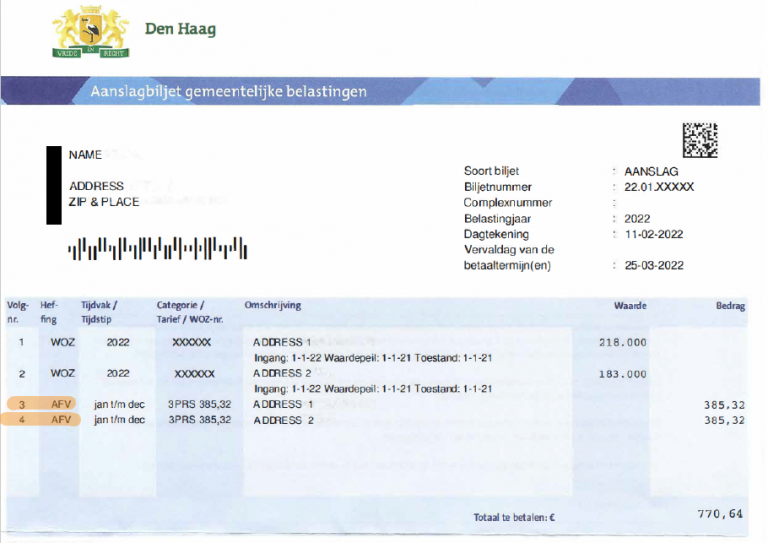Screen dimensions: 768x543
Task: Click the QR code on the bill
Action: (x=700, y=140)
